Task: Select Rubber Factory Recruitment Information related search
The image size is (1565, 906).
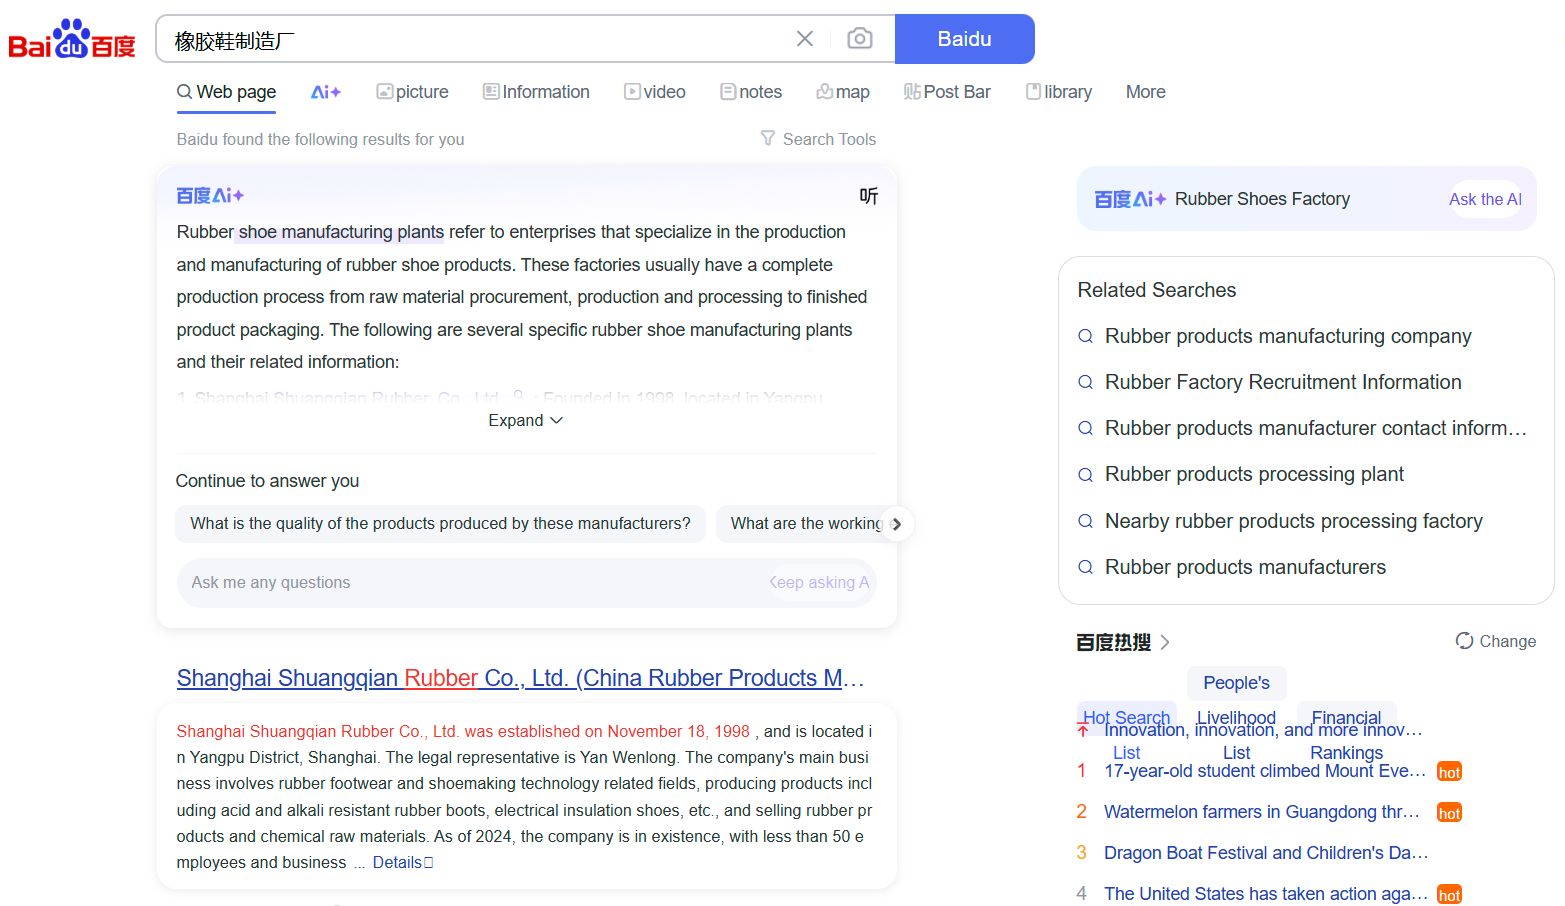Action: pos(1282,382)
